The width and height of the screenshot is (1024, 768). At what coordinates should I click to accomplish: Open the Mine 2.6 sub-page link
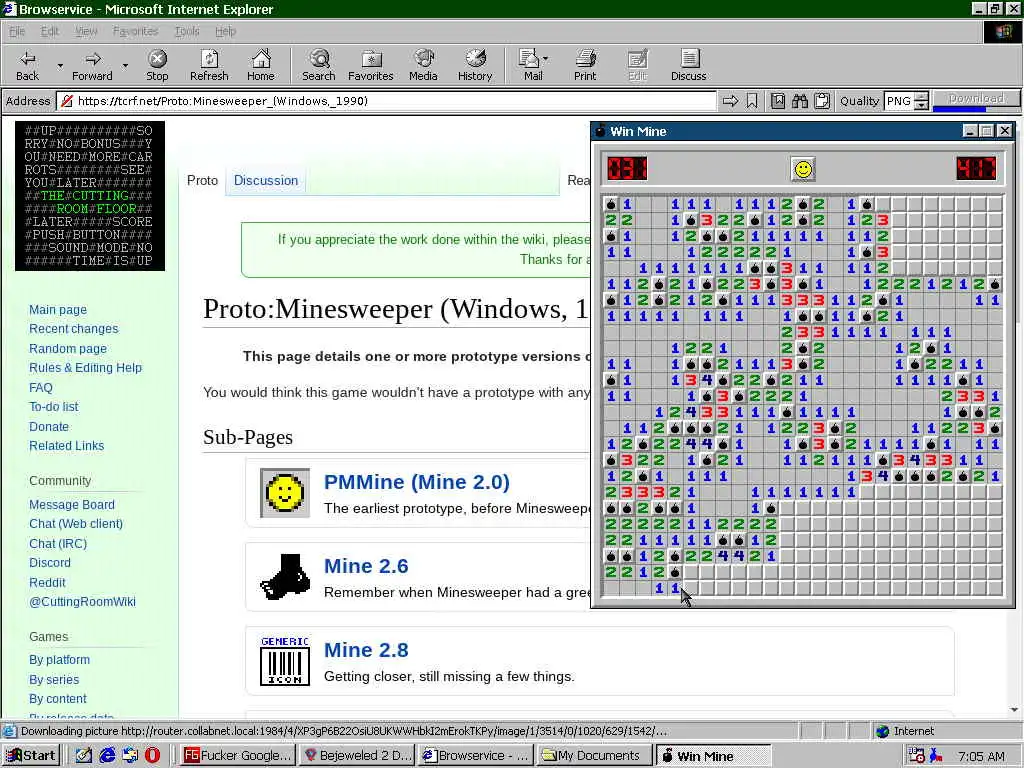[x=366, y=566]
